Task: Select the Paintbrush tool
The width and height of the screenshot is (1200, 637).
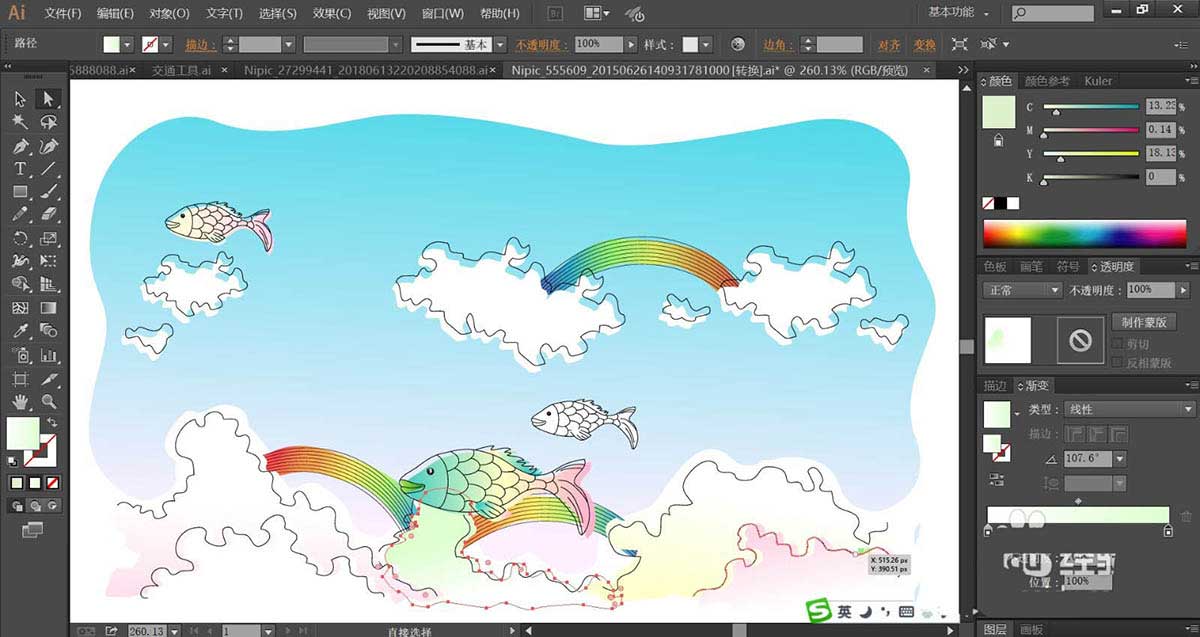Action: pos(47,192)
